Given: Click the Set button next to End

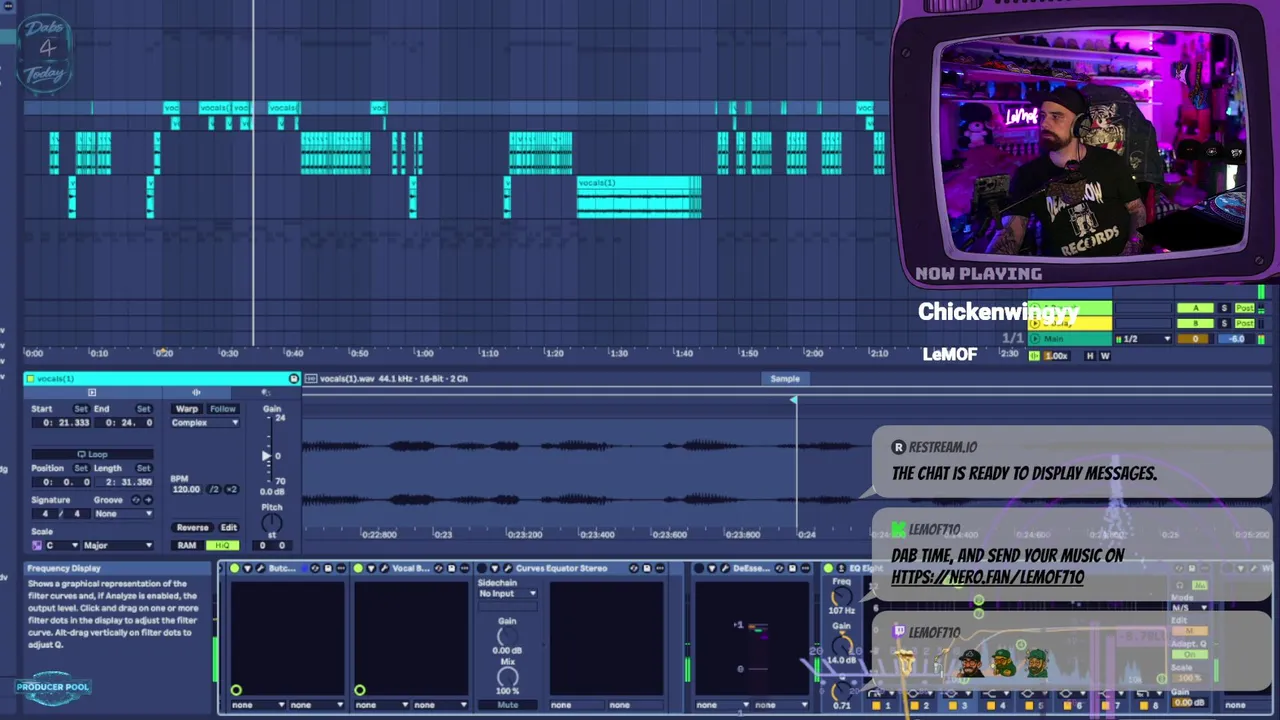Looking at the screenshot, I should (143, 409).
